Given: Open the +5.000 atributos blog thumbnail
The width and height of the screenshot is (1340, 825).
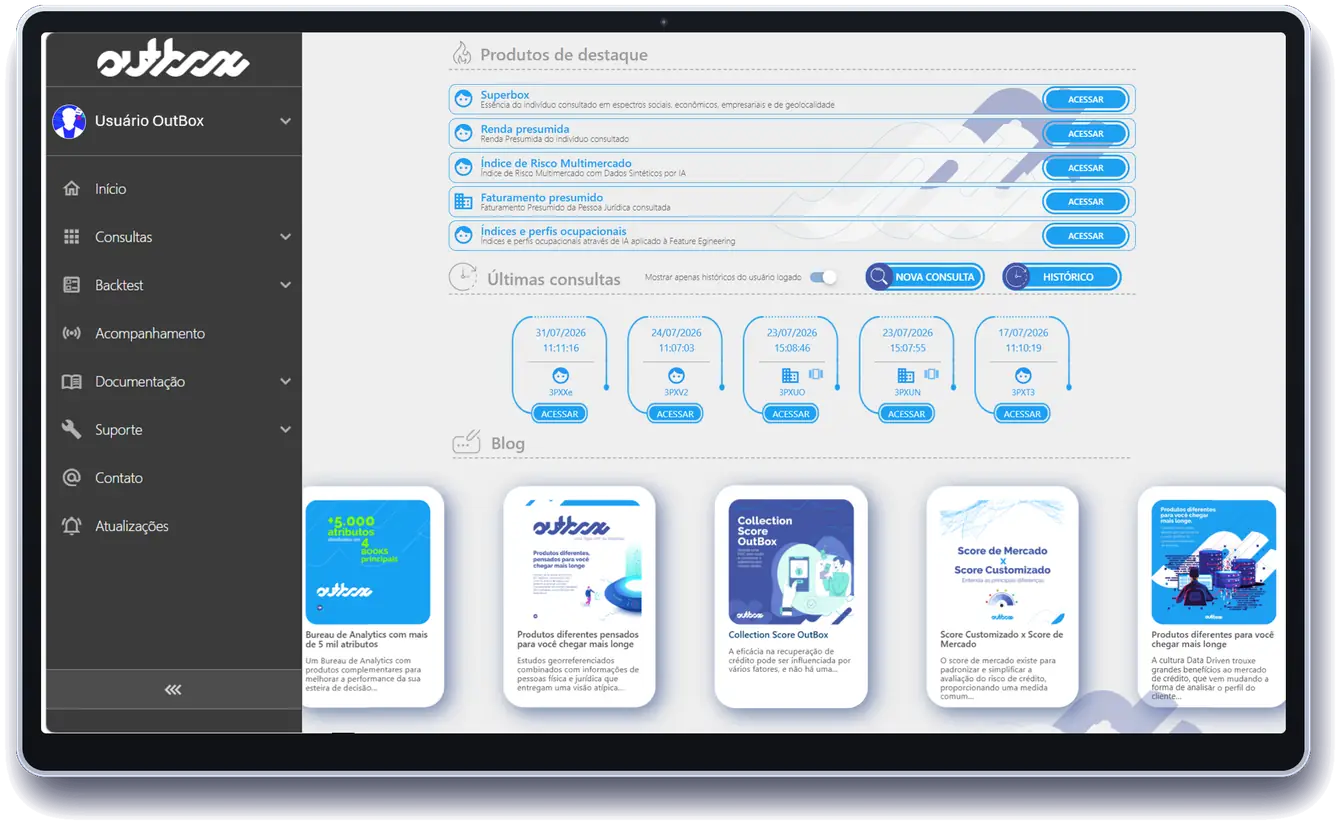Looking at the screenshot, I should click(x=368, y=562).
